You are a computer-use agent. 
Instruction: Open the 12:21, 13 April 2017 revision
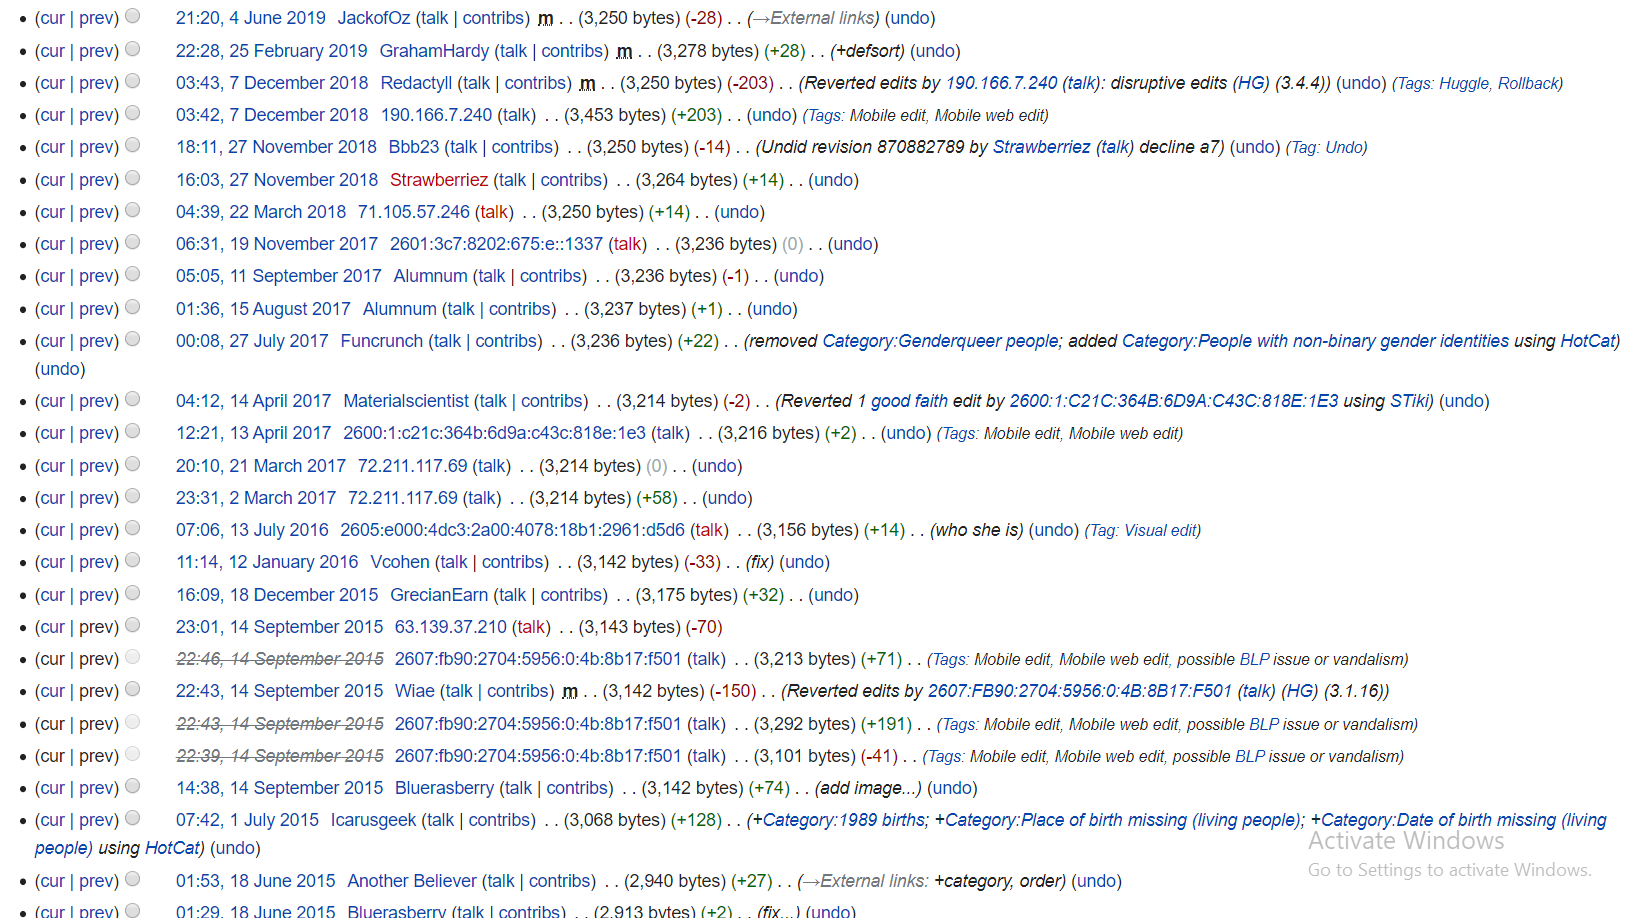(253, 433)
